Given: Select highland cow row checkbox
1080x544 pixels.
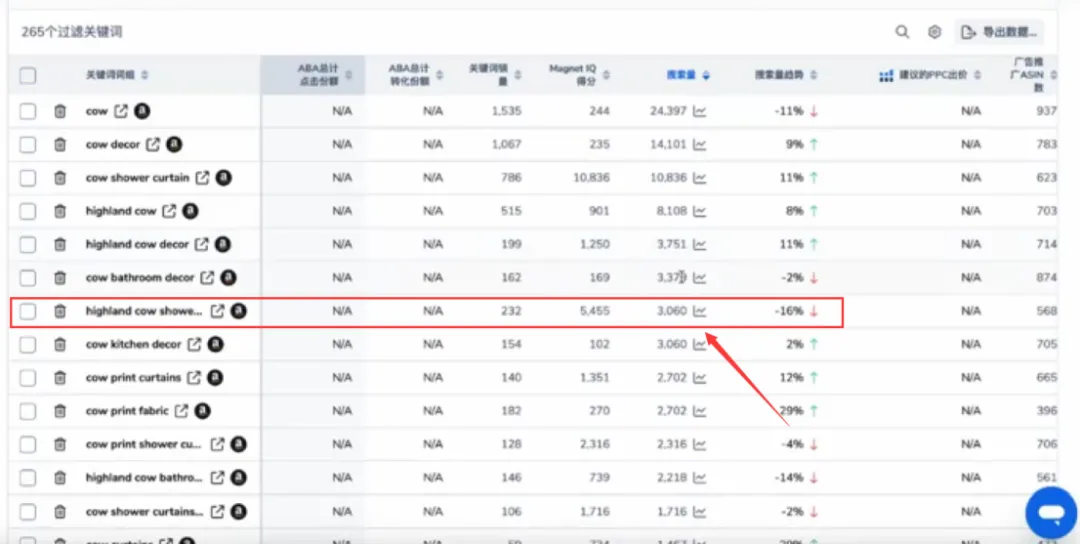Looking at the screenshot, I should [x=28, y=211].
